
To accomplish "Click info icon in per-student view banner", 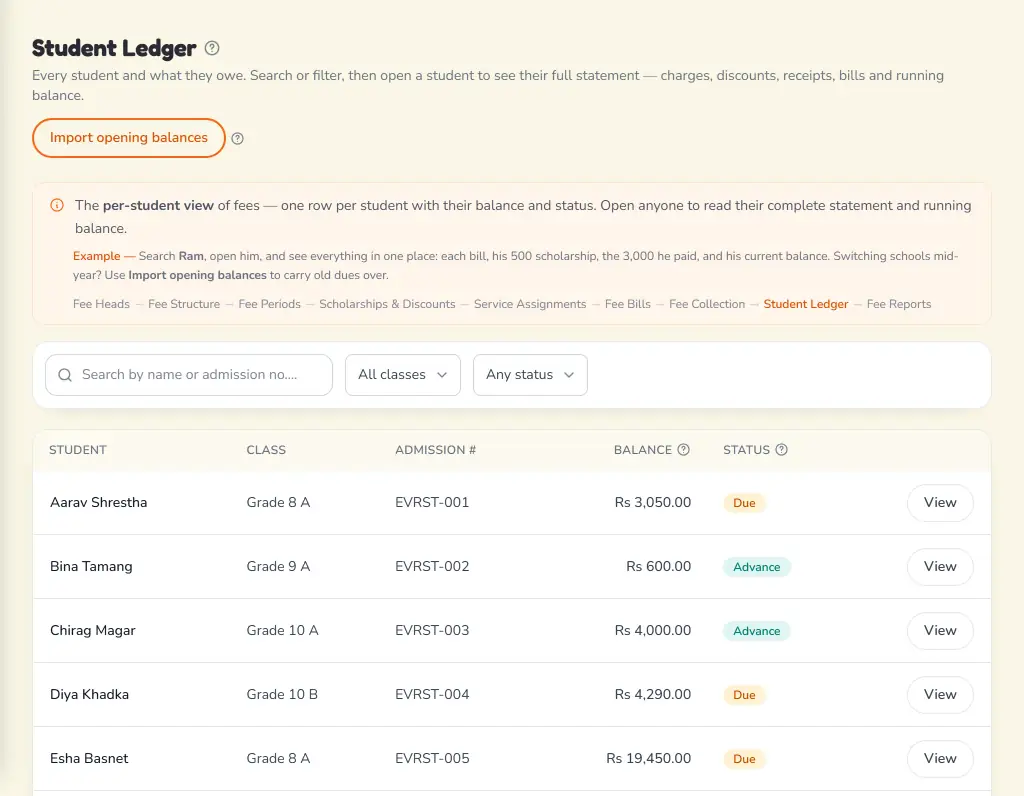I will 57,205.
